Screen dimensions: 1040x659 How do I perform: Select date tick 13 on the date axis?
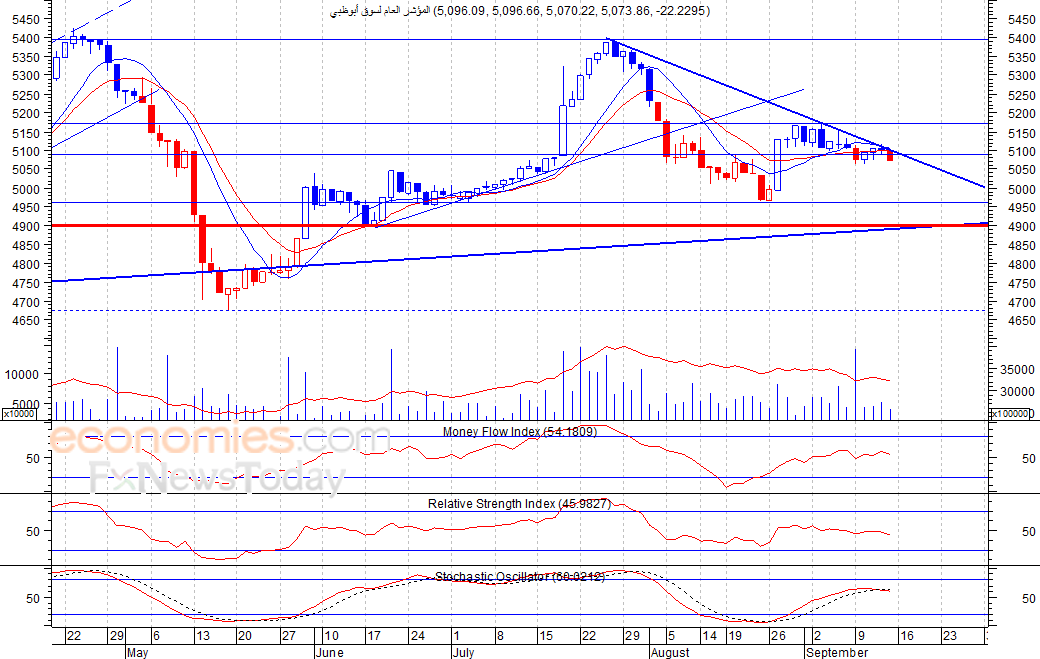click(202, 636)
